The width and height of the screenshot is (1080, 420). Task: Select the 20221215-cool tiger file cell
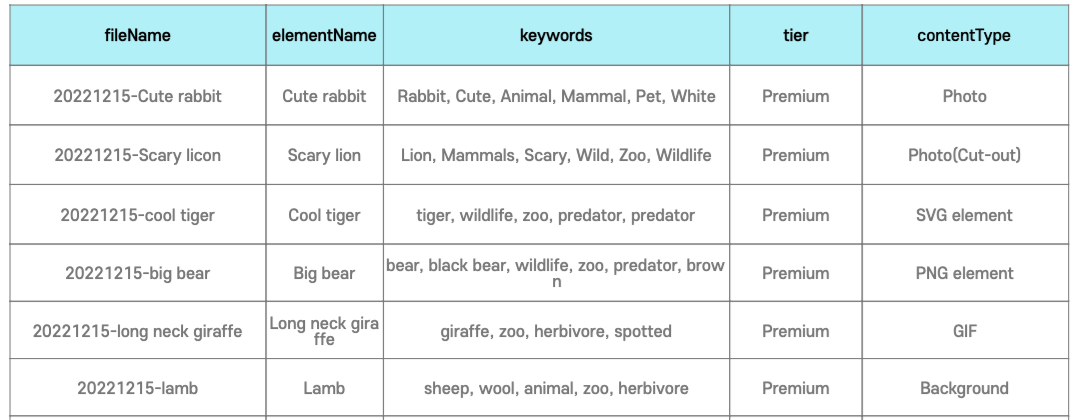[x=138, y=215]
